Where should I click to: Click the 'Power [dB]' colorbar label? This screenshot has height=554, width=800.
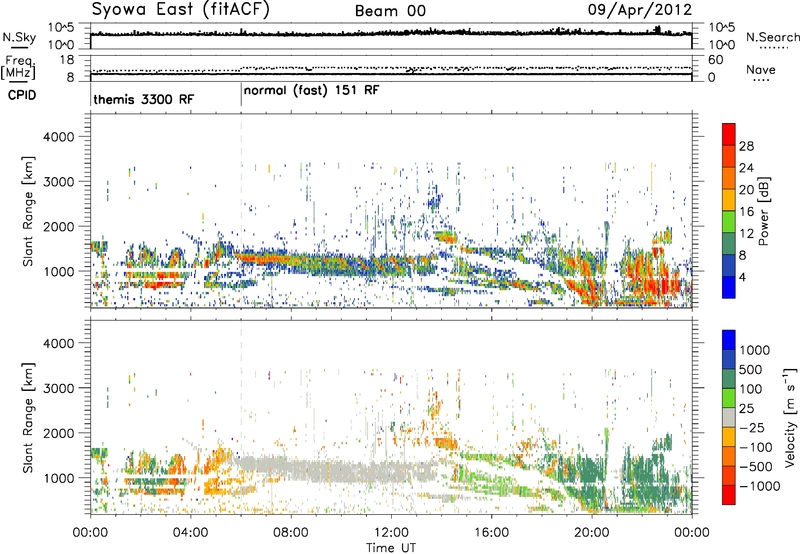[764, 211]
